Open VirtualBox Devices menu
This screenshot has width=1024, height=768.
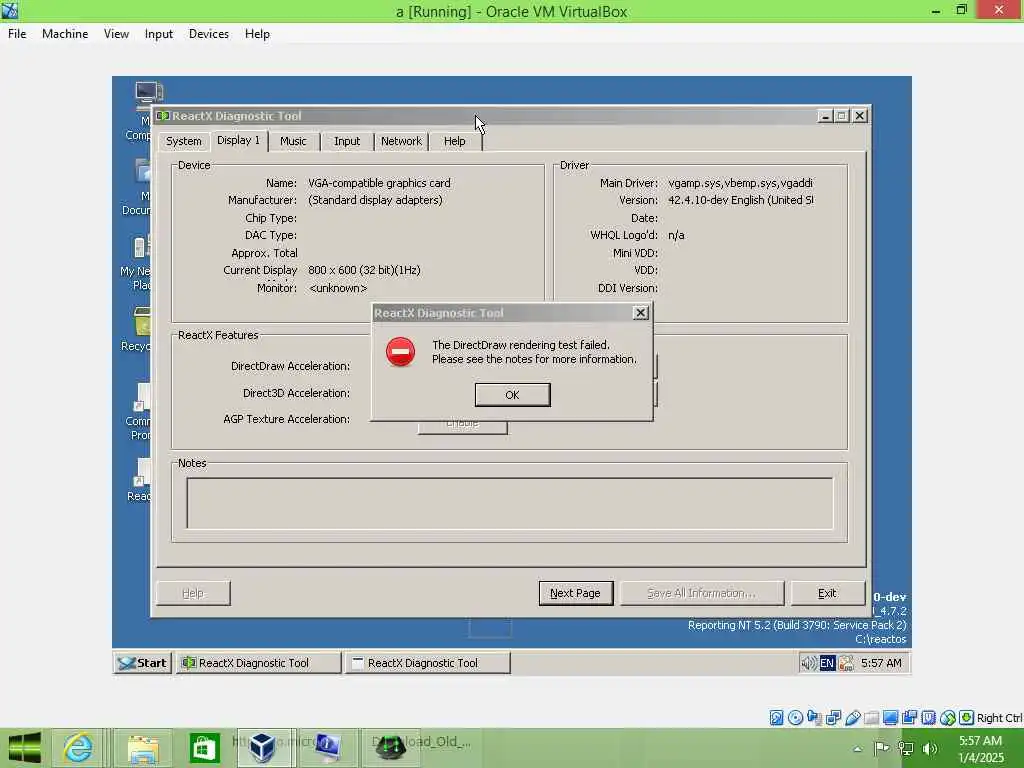(x=208, y=34)
